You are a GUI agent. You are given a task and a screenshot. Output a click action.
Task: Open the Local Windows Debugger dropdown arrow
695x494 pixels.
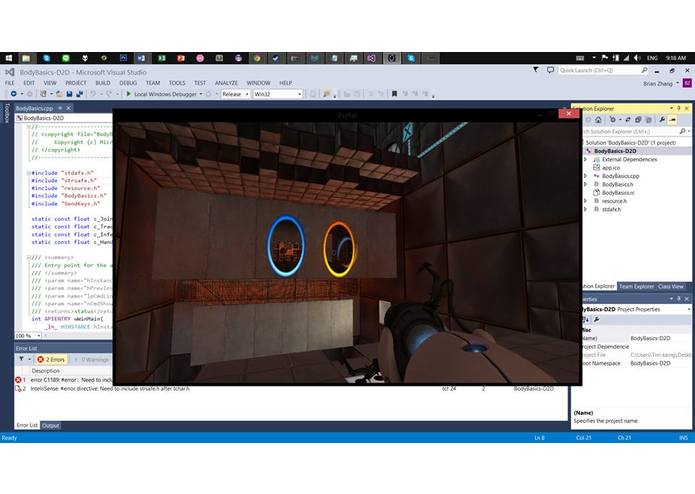click(x=201, y=94)
